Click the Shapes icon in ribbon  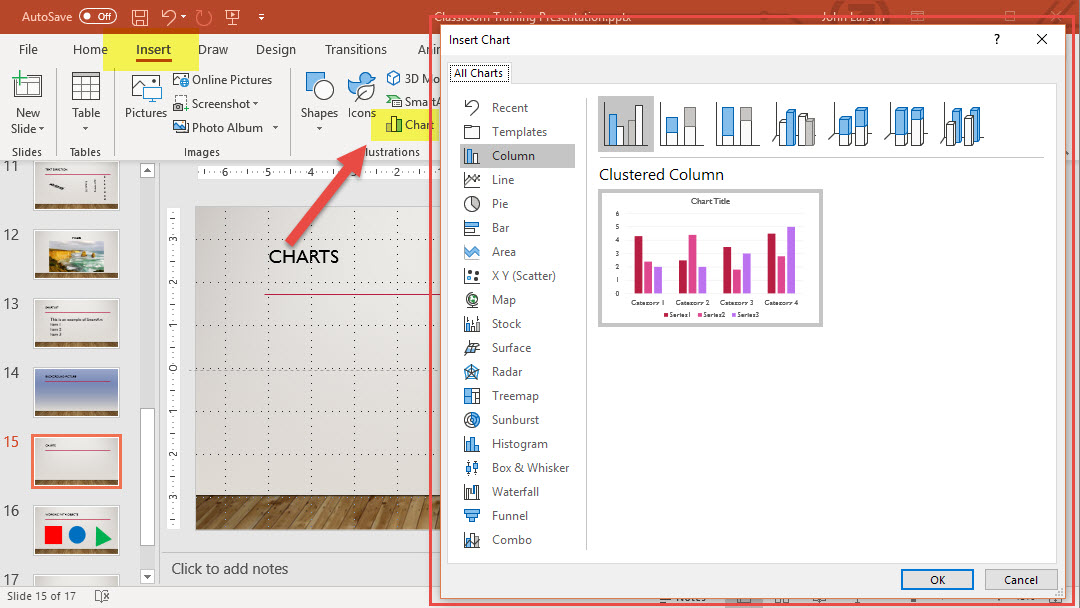click(319, 98)
